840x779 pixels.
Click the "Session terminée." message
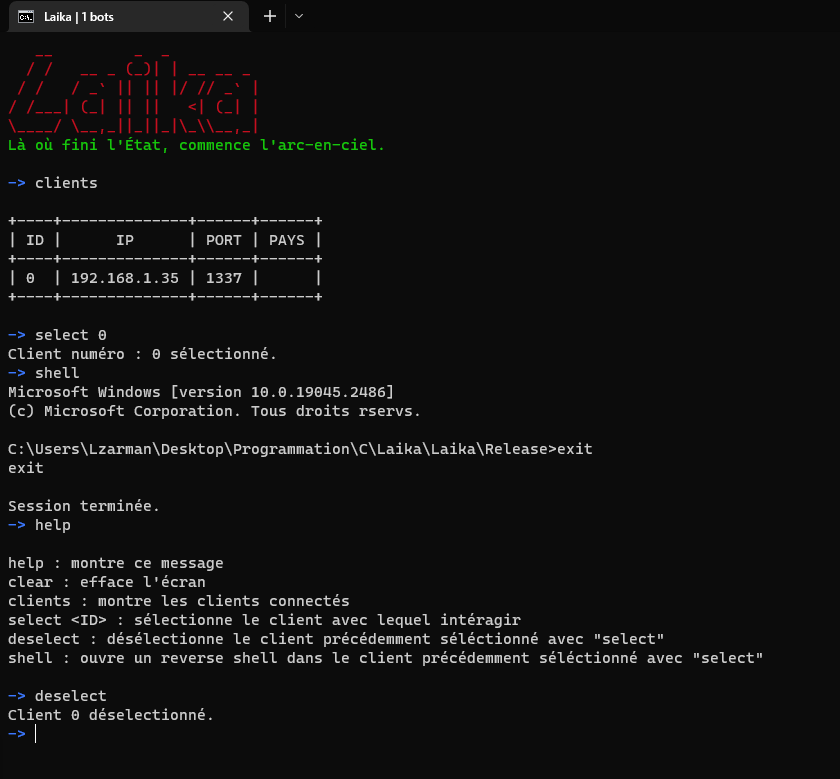tap(84, 506)
